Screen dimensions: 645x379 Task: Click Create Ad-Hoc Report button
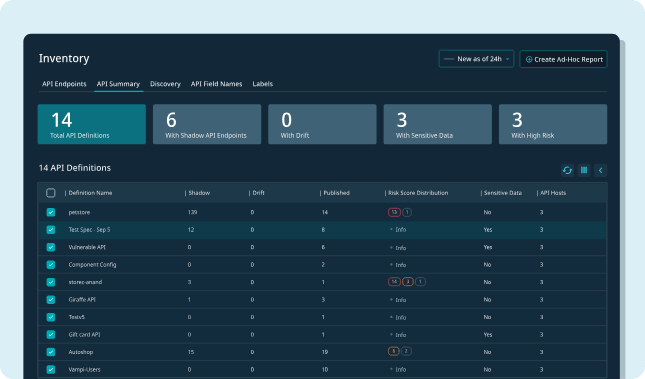564,59
